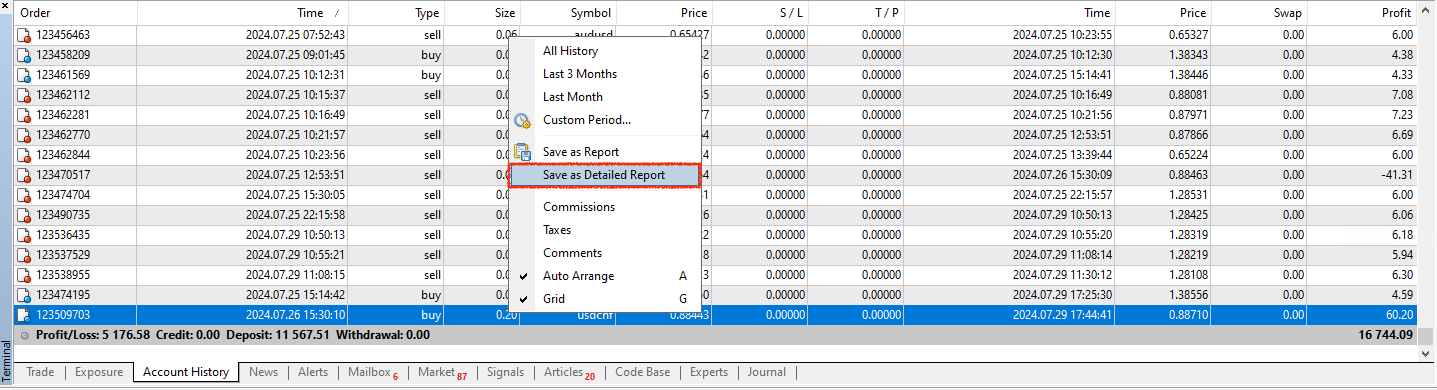This screenshot has height=390, width=1437.
Task: Open the Experts tab
Action: pos(709,372)
